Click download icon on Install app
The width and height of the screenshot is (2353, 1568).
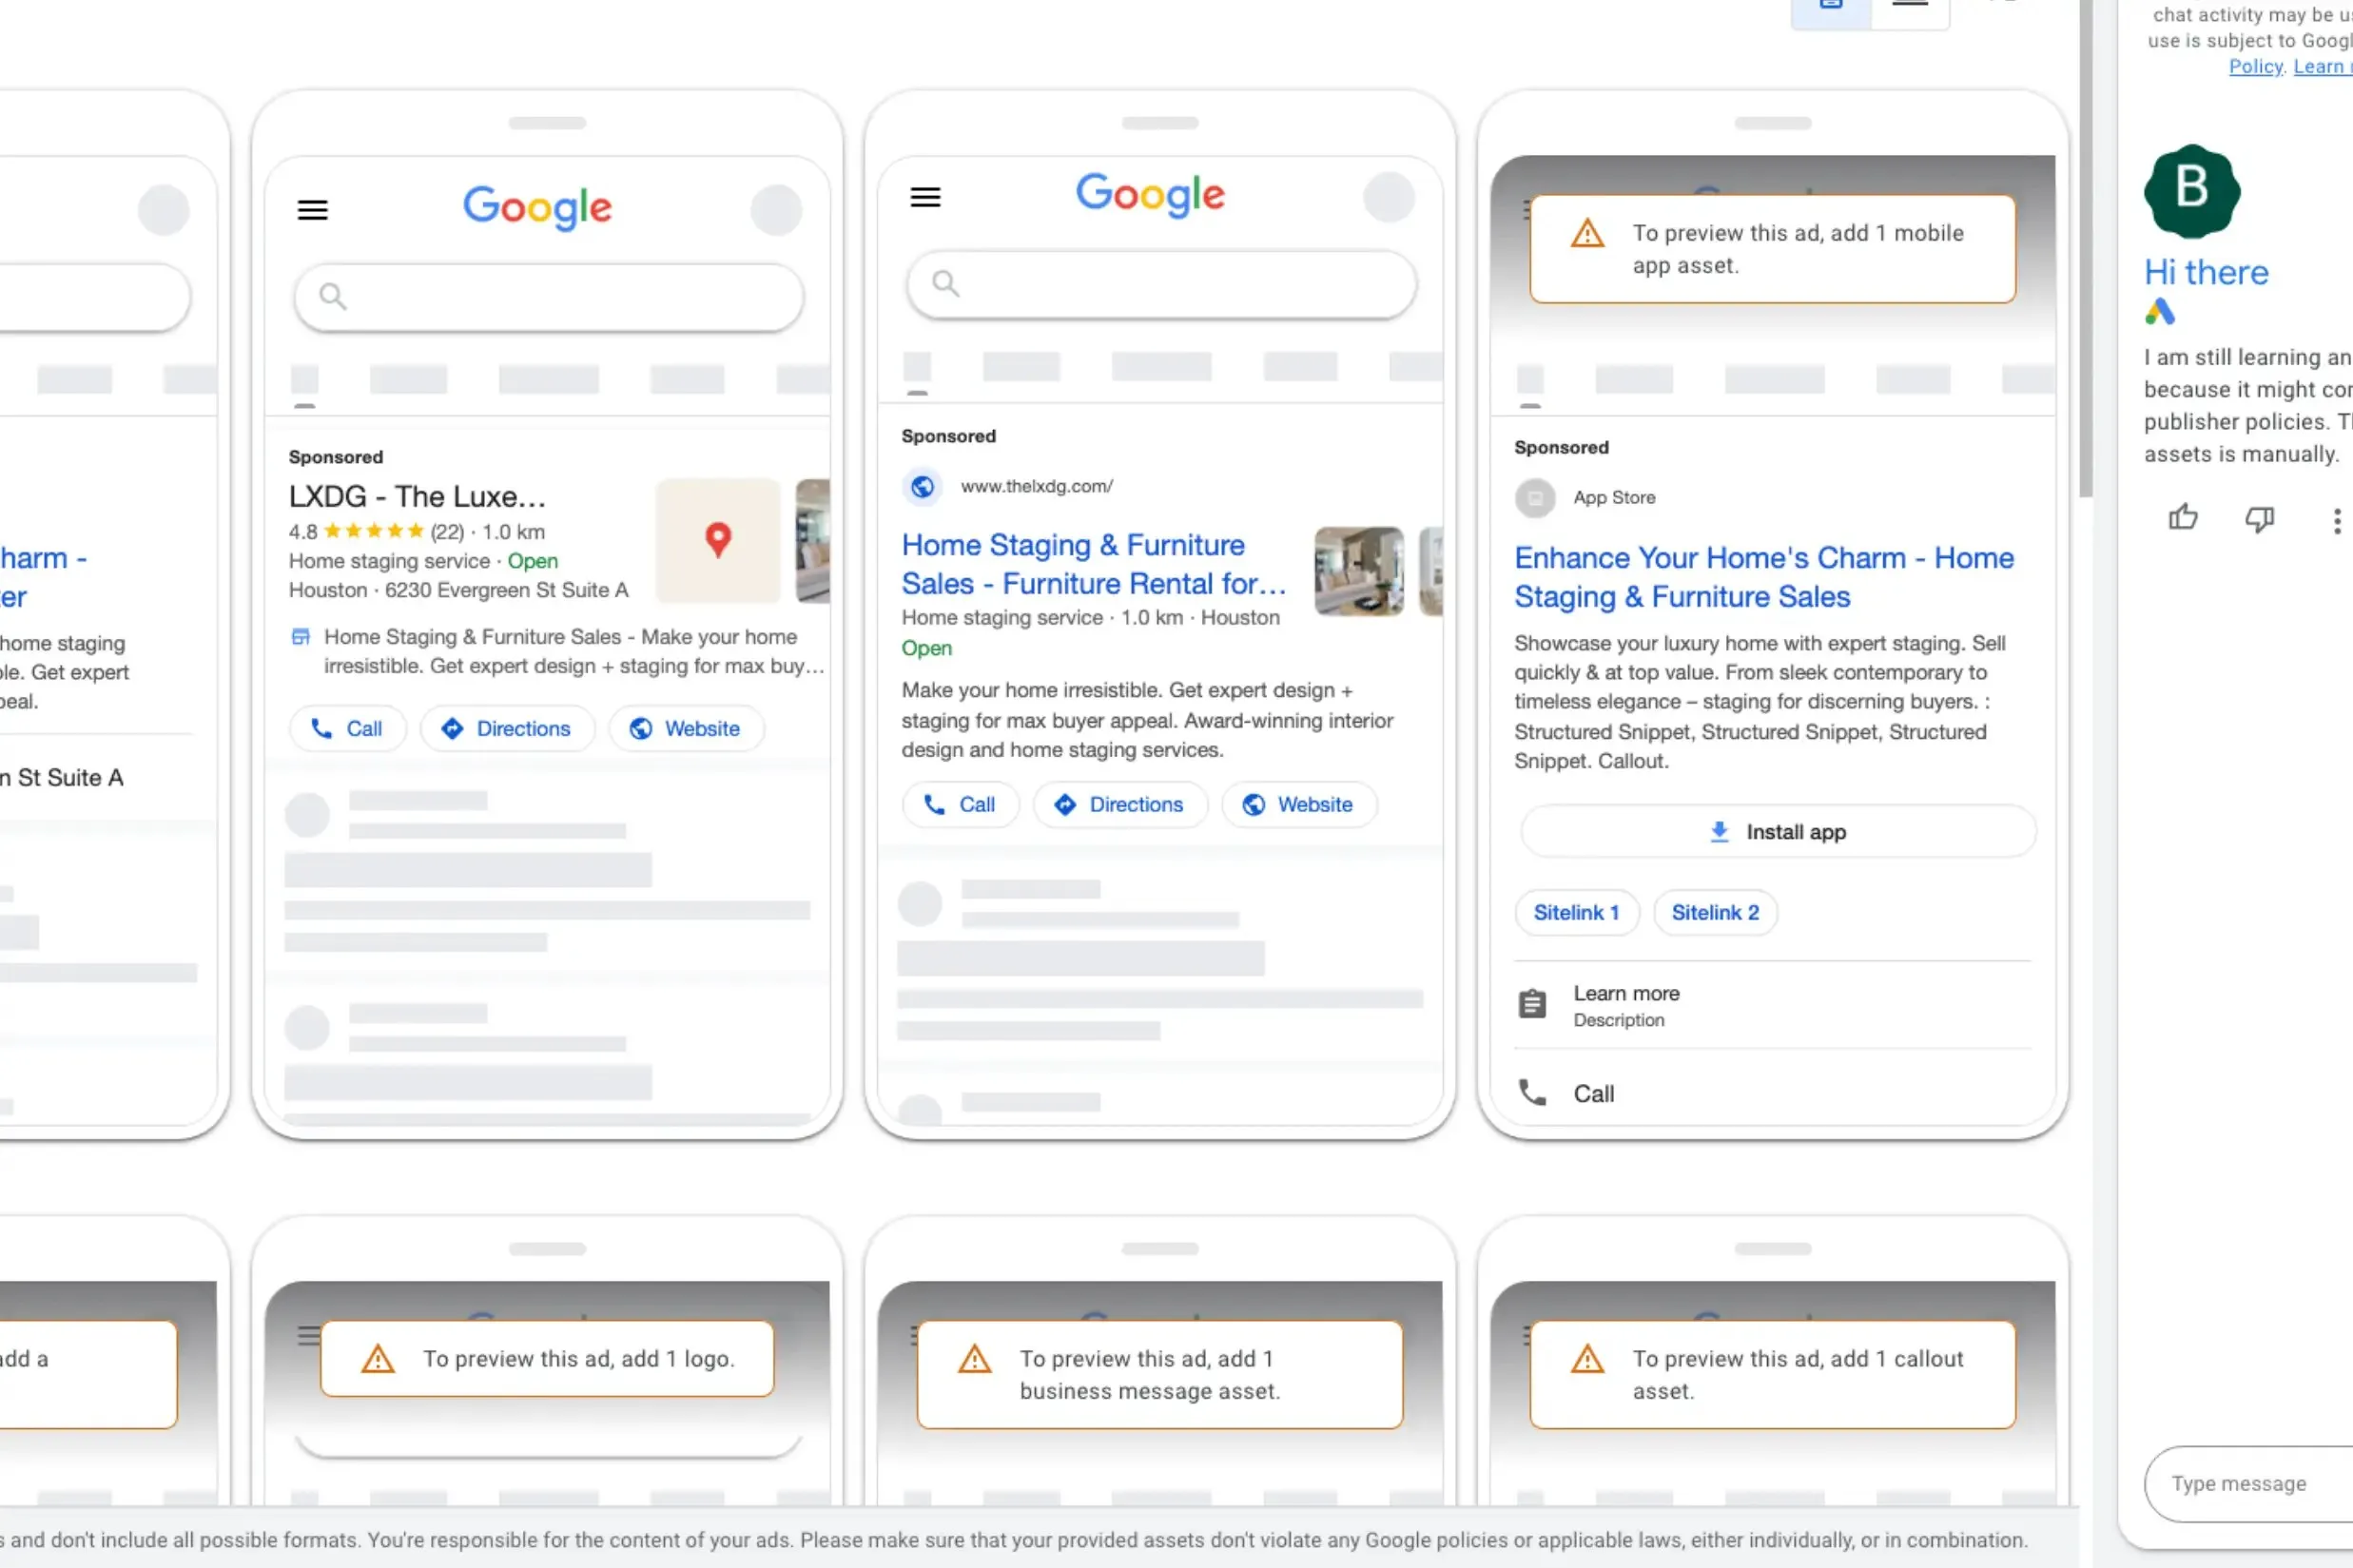(1719, 832)
